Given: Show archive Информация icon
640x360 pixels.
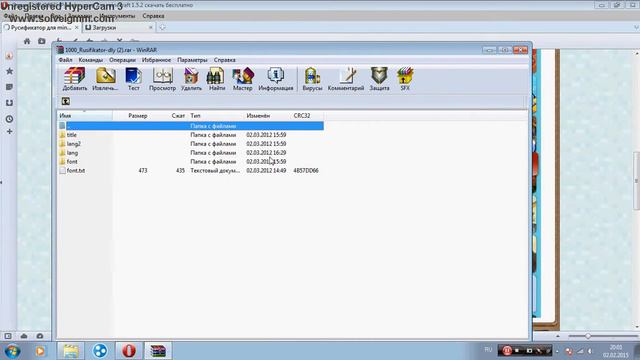Looking at the screenshot, I should point(276,79).
